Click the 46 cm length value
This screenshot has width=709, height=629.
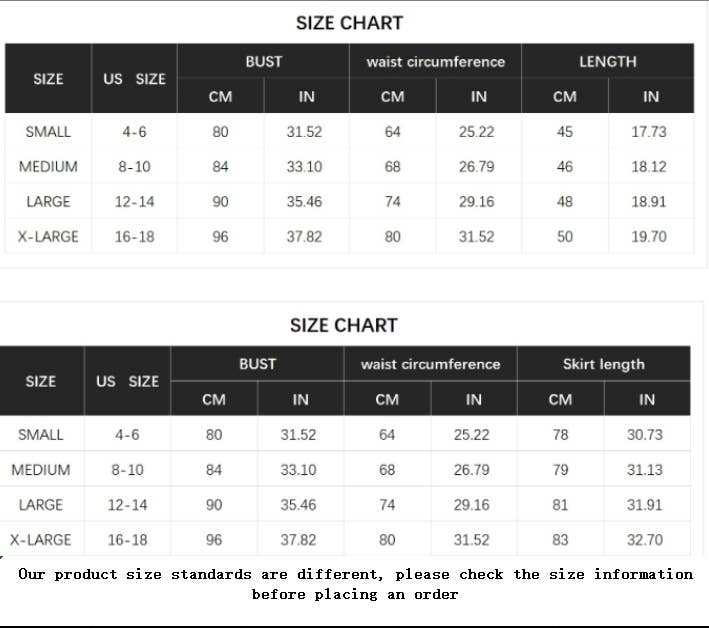tap(565, 167)
